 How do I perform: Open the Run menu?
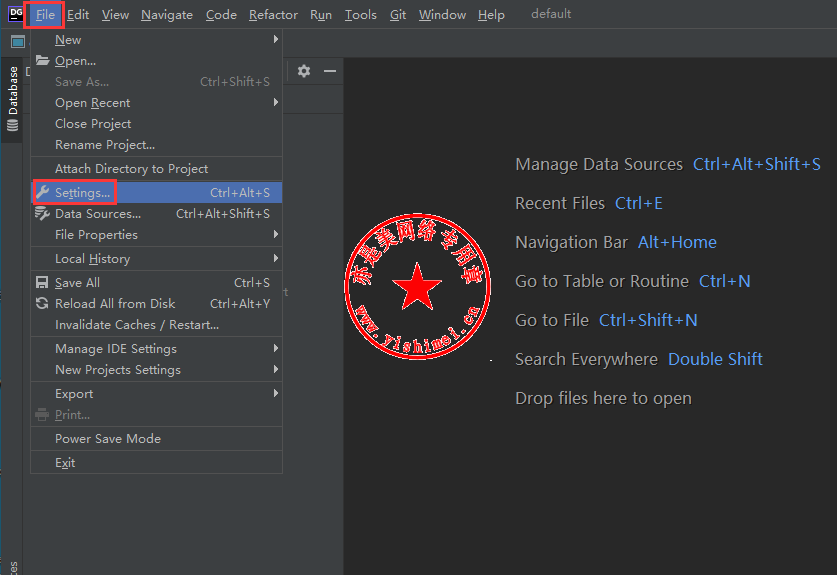[321, 14]
